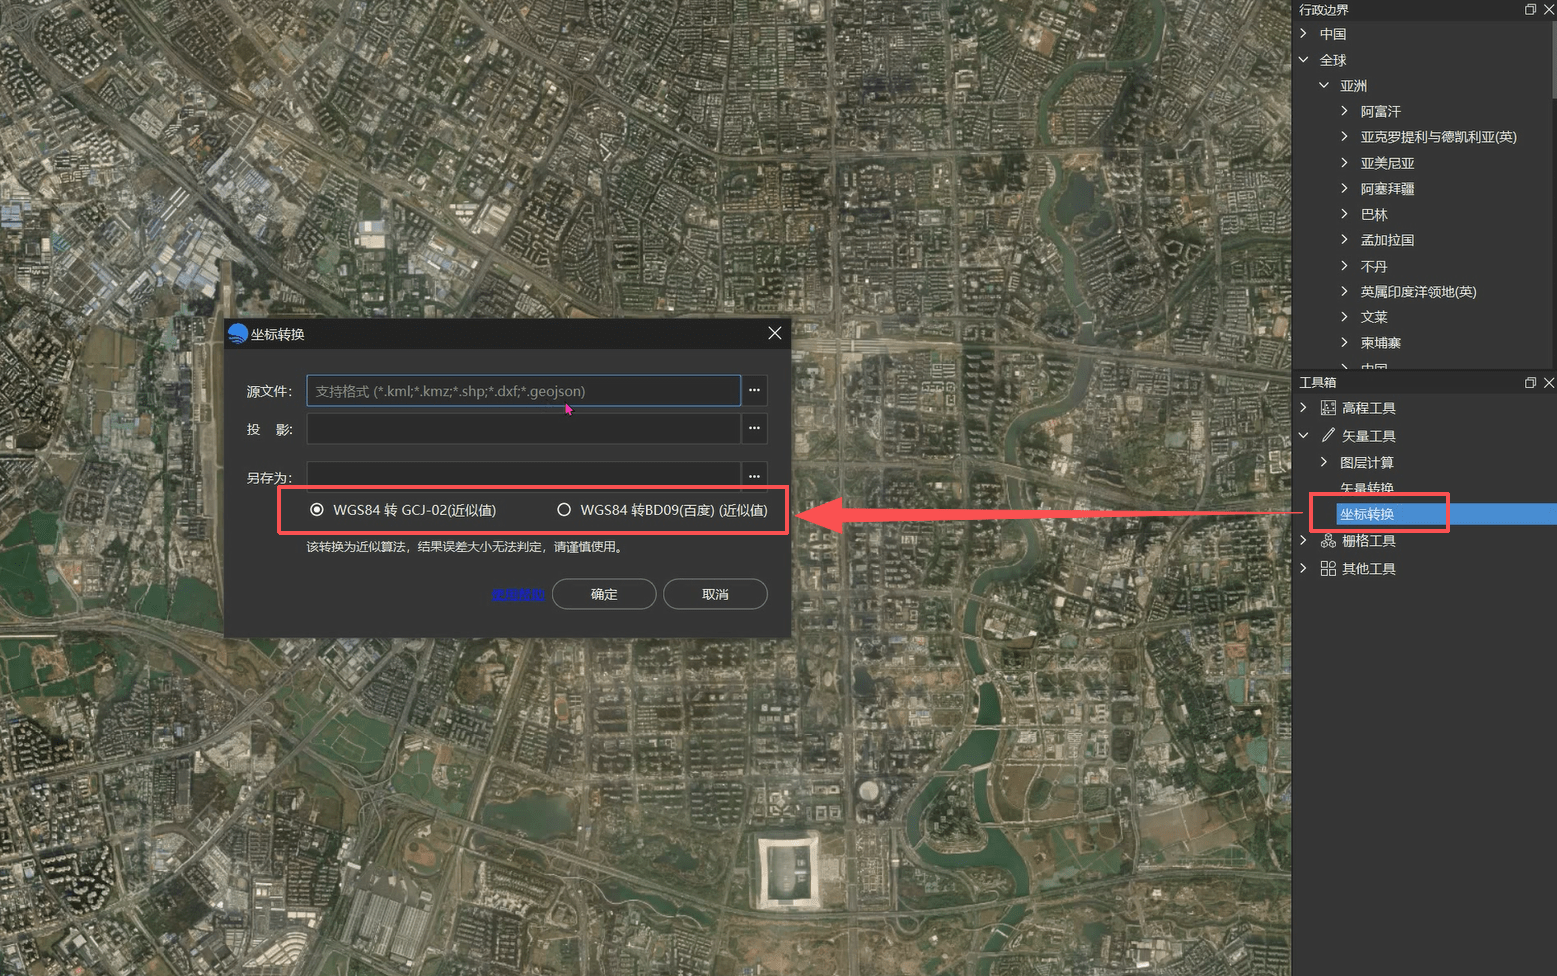Select the 巴林 country label
This screenshot has width=1557, height=976.
tap(1374, 214)
